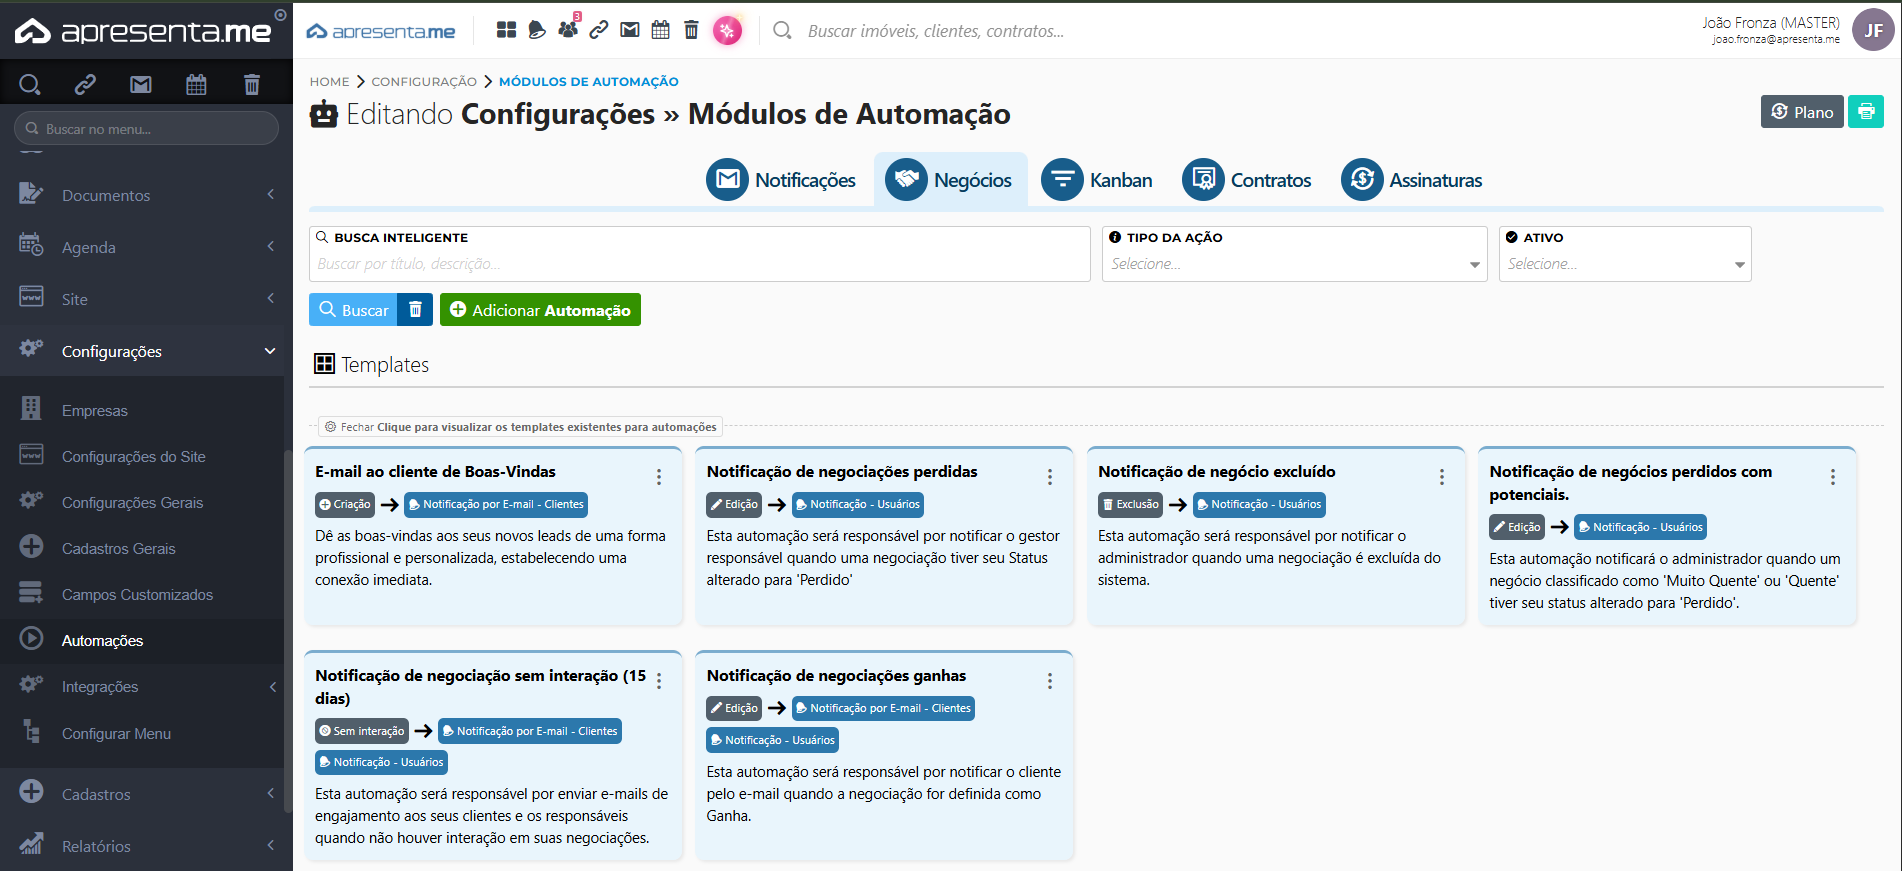The height and width of the screenshot is (871, 1902).
Task: Switch to the Assinaturas tab
Action: 1412,180
